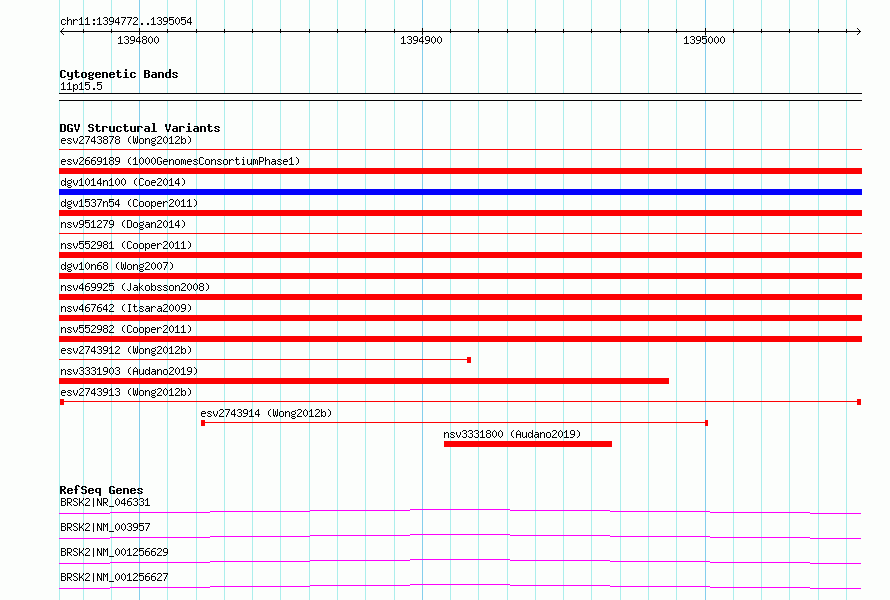Click red bar under dgv1537n54

coord(460,213)
